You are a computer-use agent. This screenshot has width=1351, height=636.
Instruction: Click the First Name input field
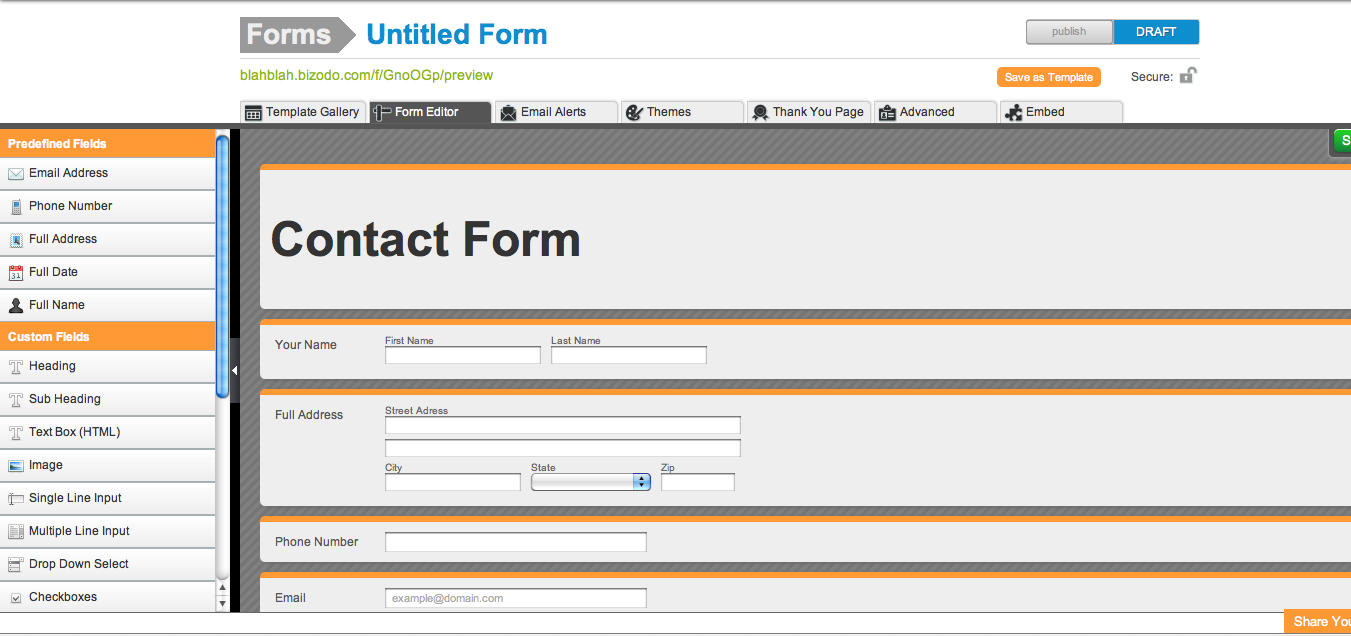coord(463,355)
